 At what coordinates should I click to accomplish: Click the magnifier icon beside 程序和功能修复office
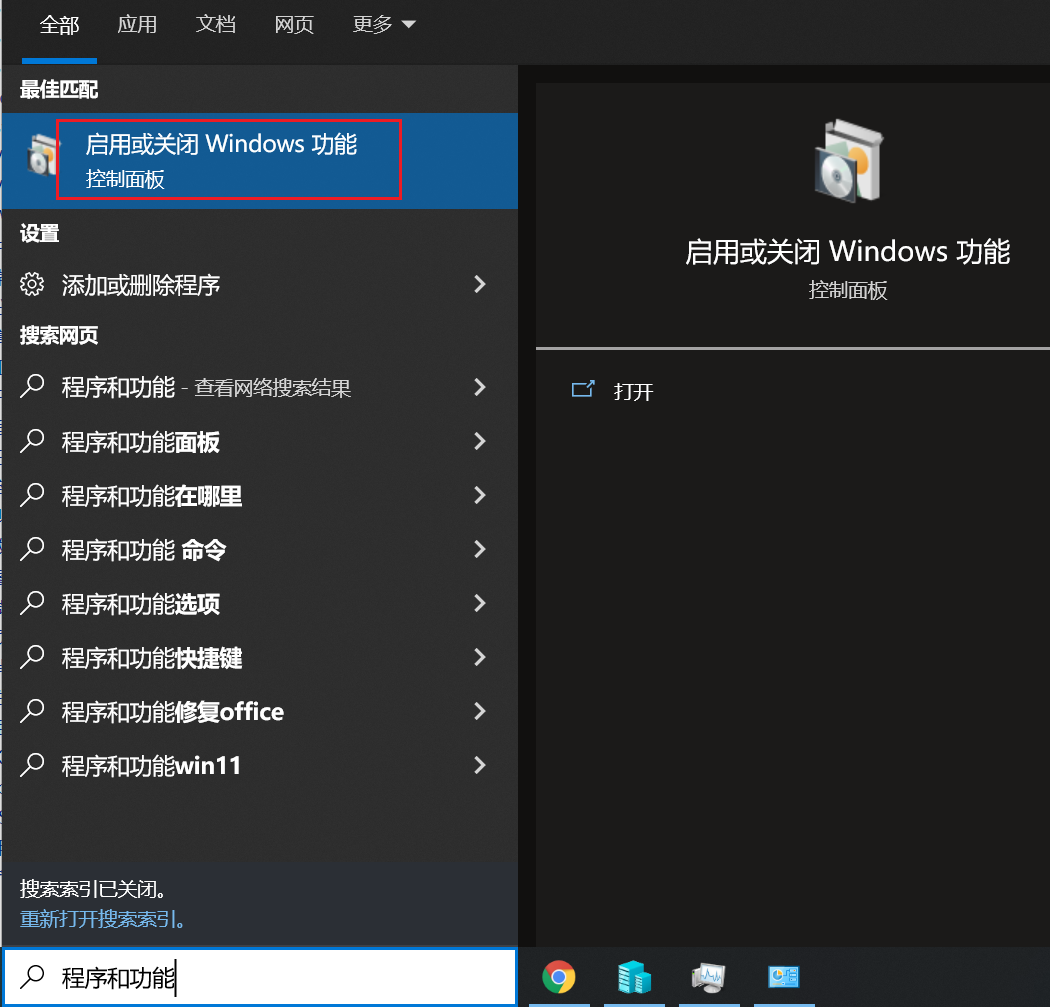(x=32, y=711)
